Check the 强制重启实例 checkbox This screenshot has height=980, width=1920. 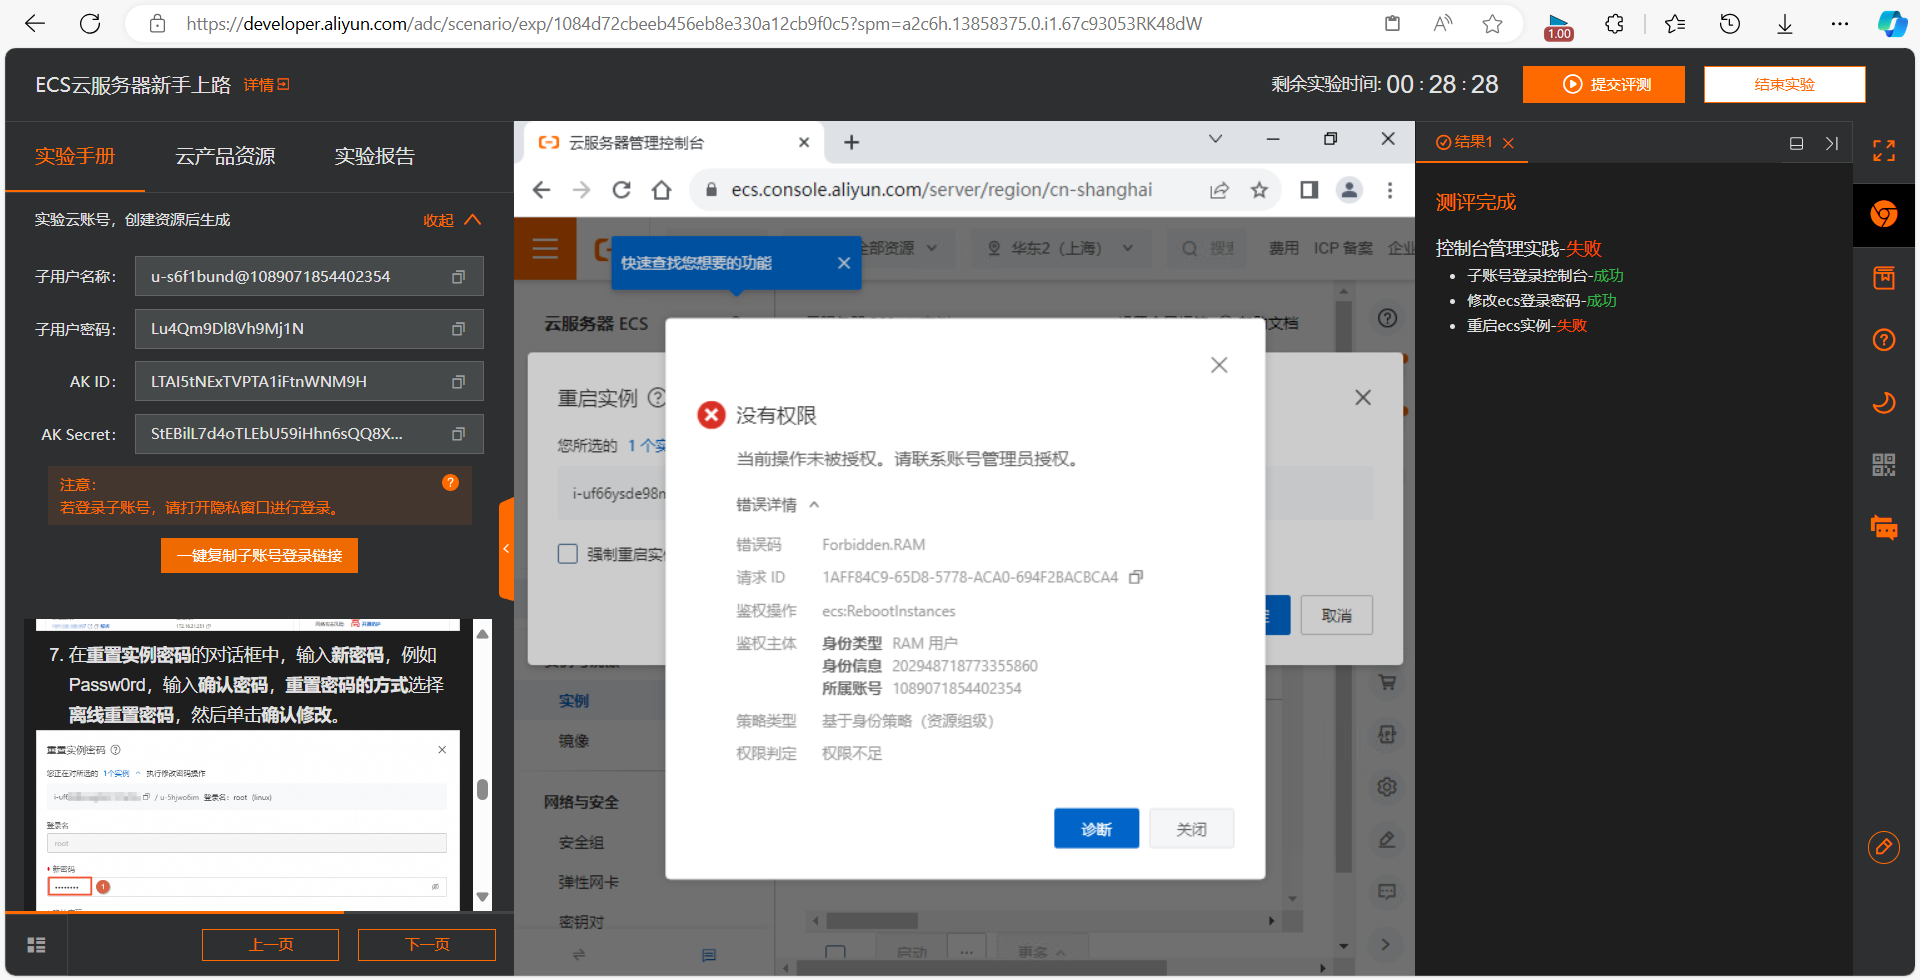(568, 554)
